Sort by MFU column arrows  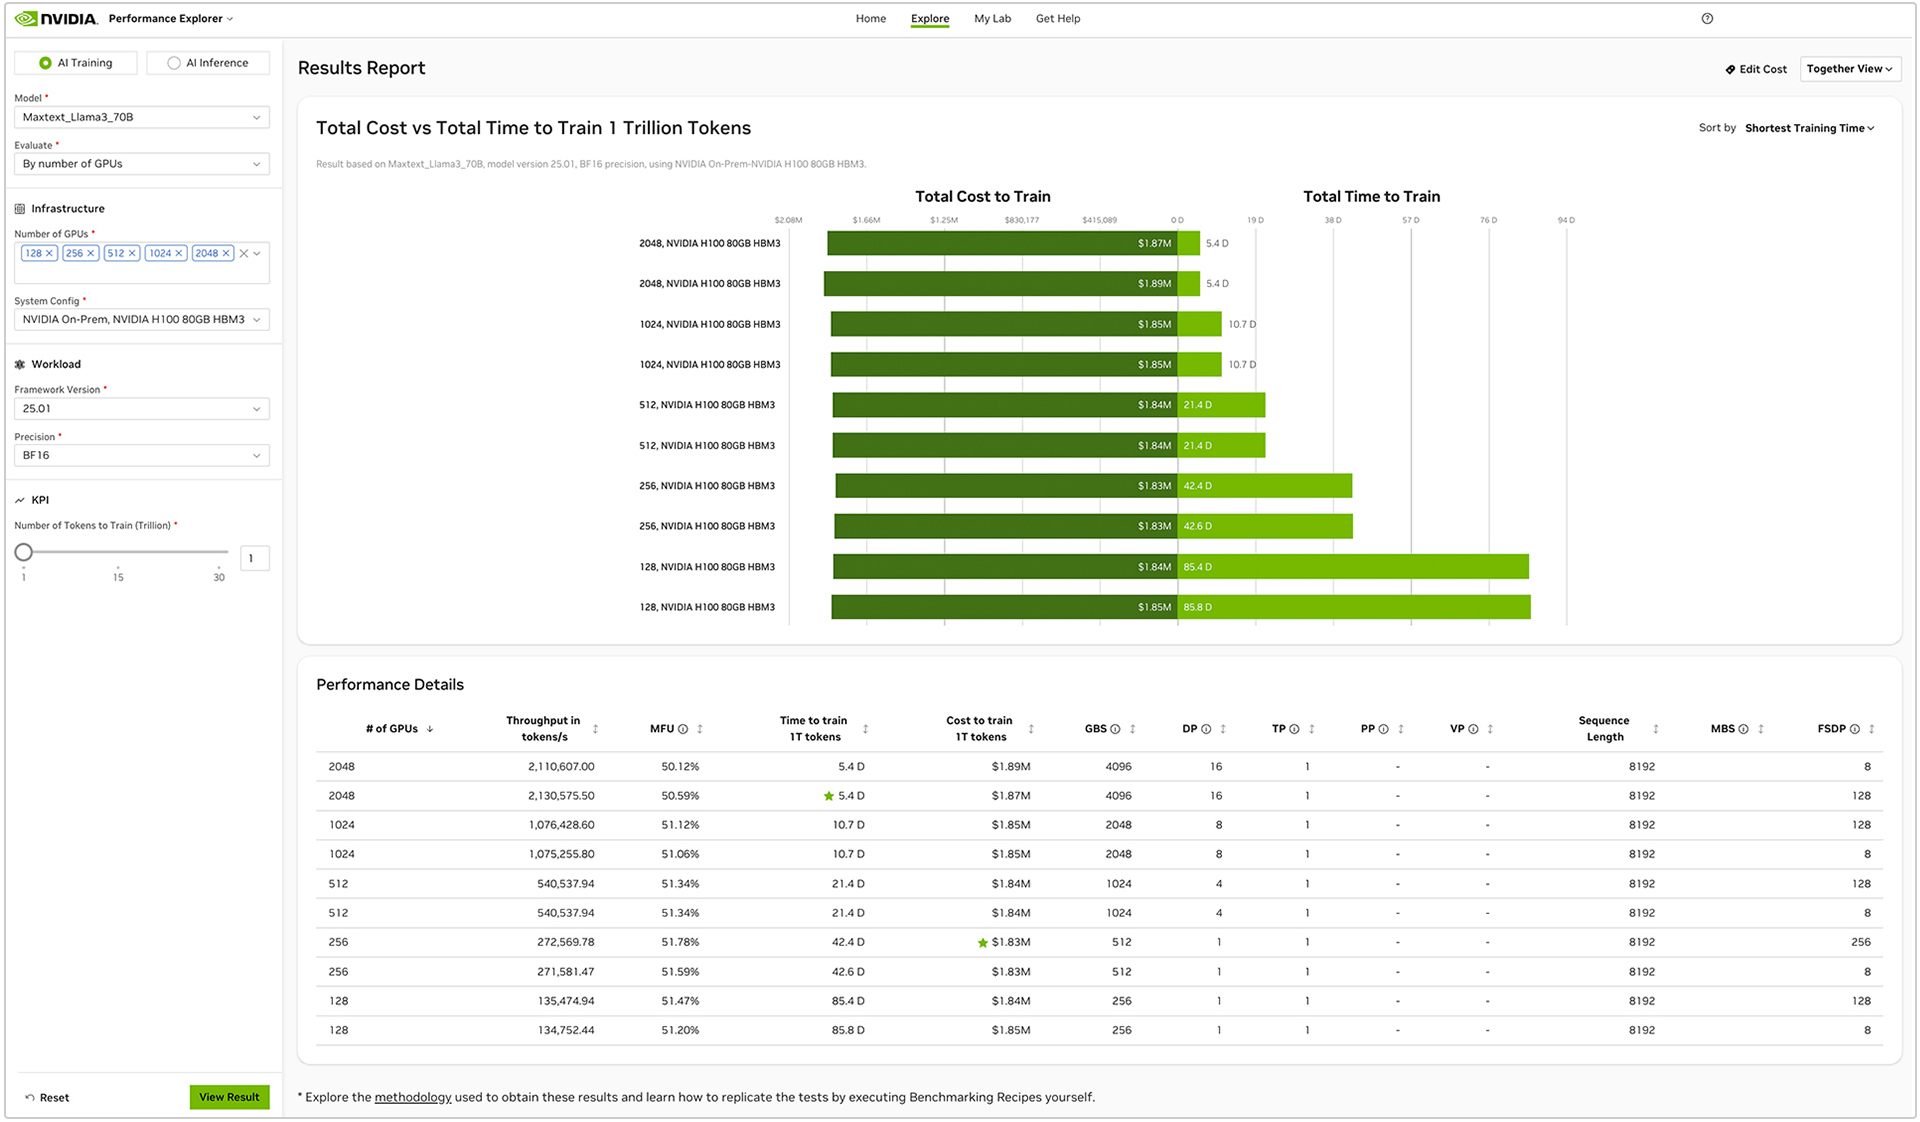[700, 729]
